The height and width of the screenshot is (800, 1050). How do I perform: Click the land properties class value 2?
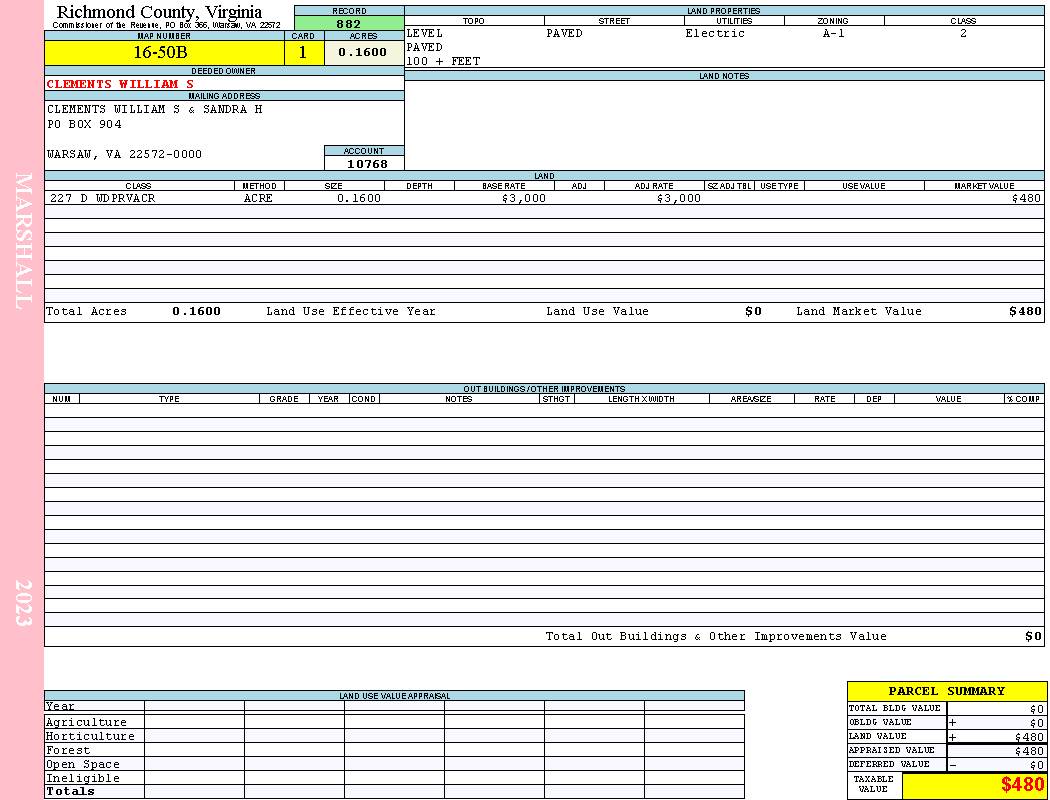coord(963,33)
